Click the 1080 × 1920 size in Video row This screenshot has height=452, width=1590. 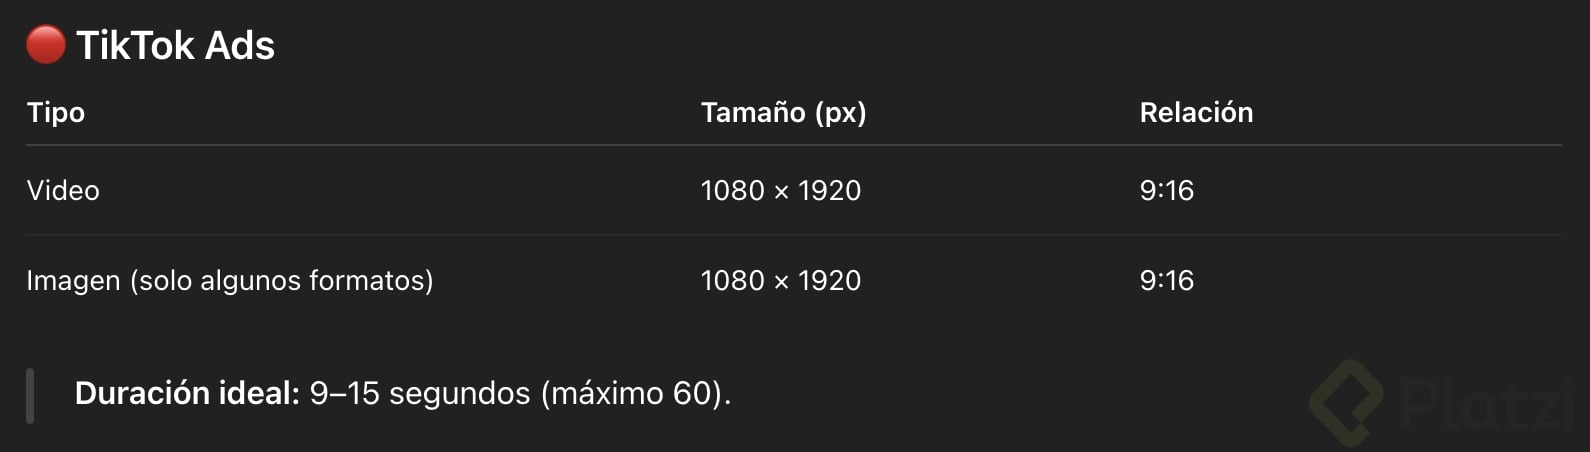pos(780,190)
